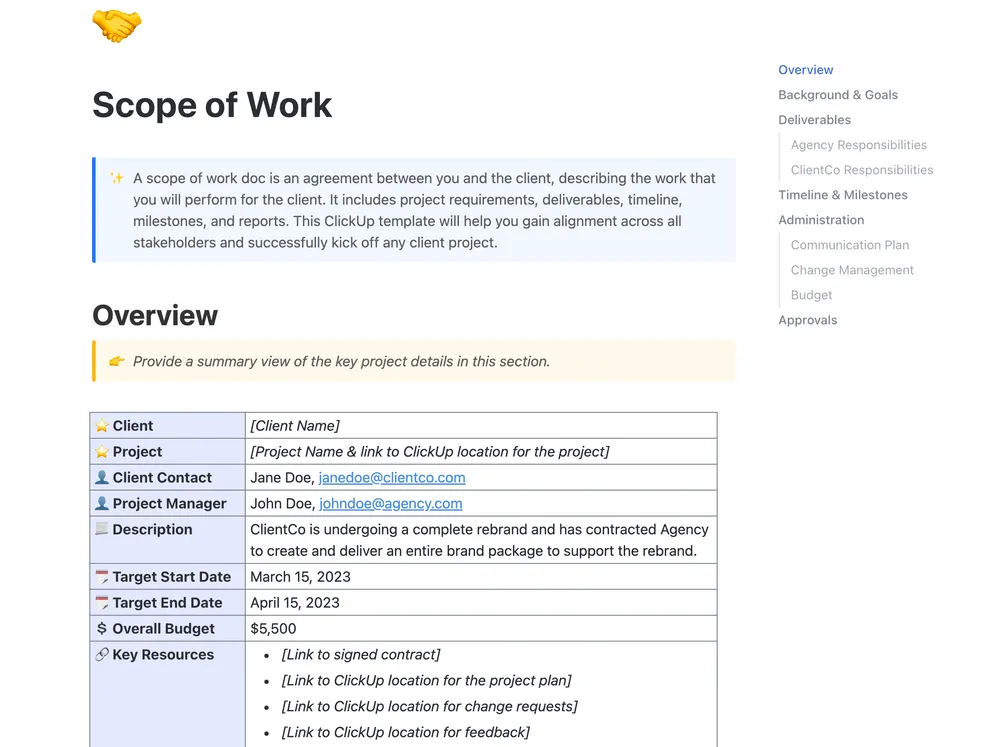Viewport: 1000px width, 747px height.
Task: Click the calendar icon beside Target Start Date
Action: (102, 577)
